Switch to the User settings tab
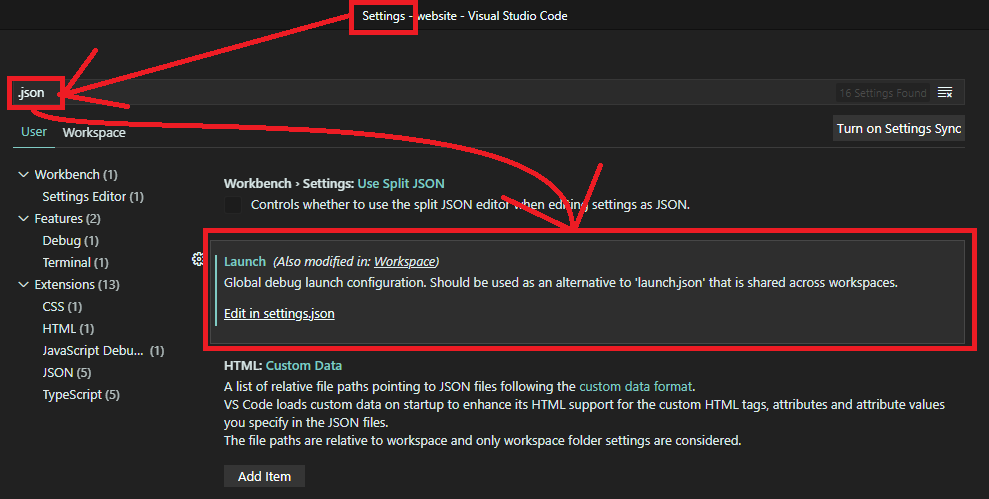Screen dimensions: 989x499 (34, 132)
